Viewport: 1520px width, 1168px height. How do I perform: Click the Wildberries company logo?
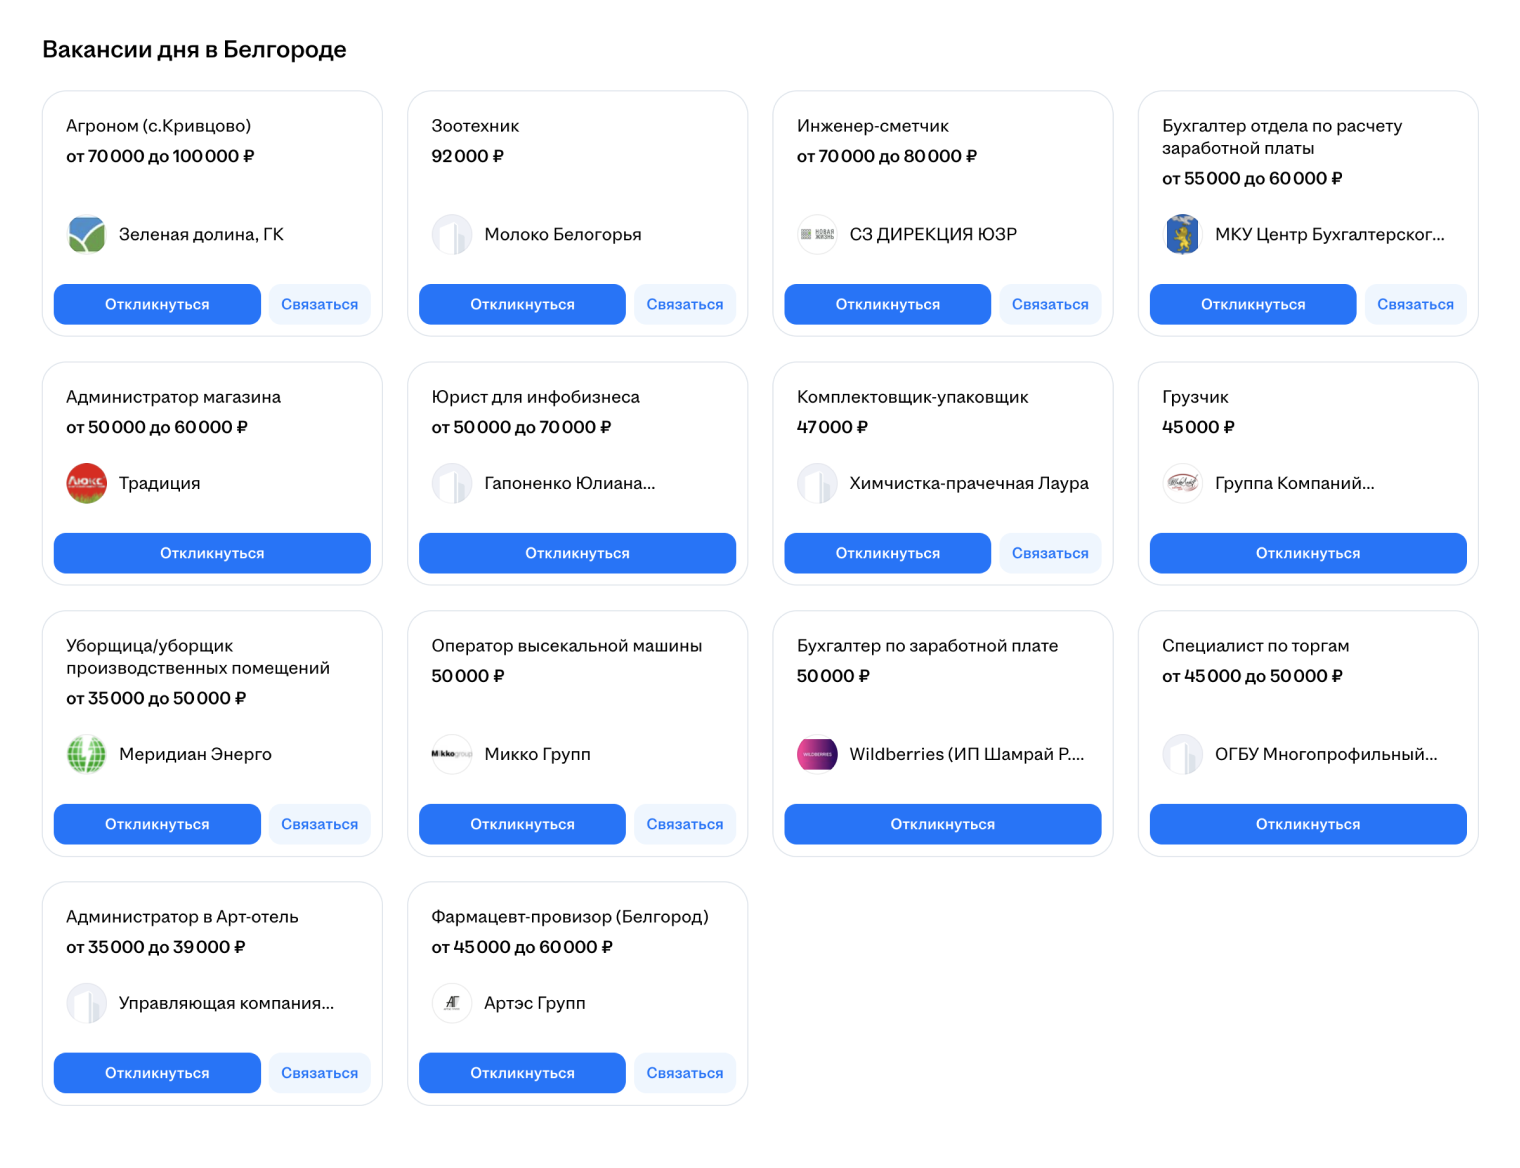817,755
